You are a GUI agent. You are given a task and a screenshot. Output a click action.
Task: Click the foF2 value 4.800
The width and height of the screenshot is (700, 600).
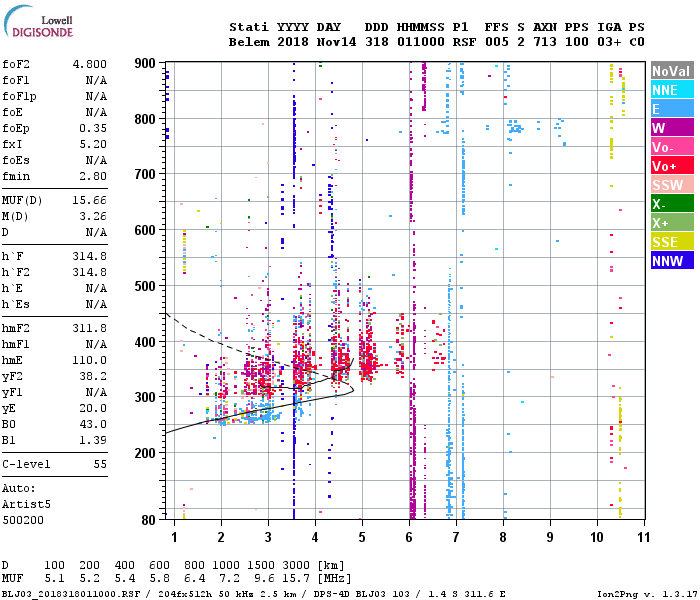(x=90, y=64)
